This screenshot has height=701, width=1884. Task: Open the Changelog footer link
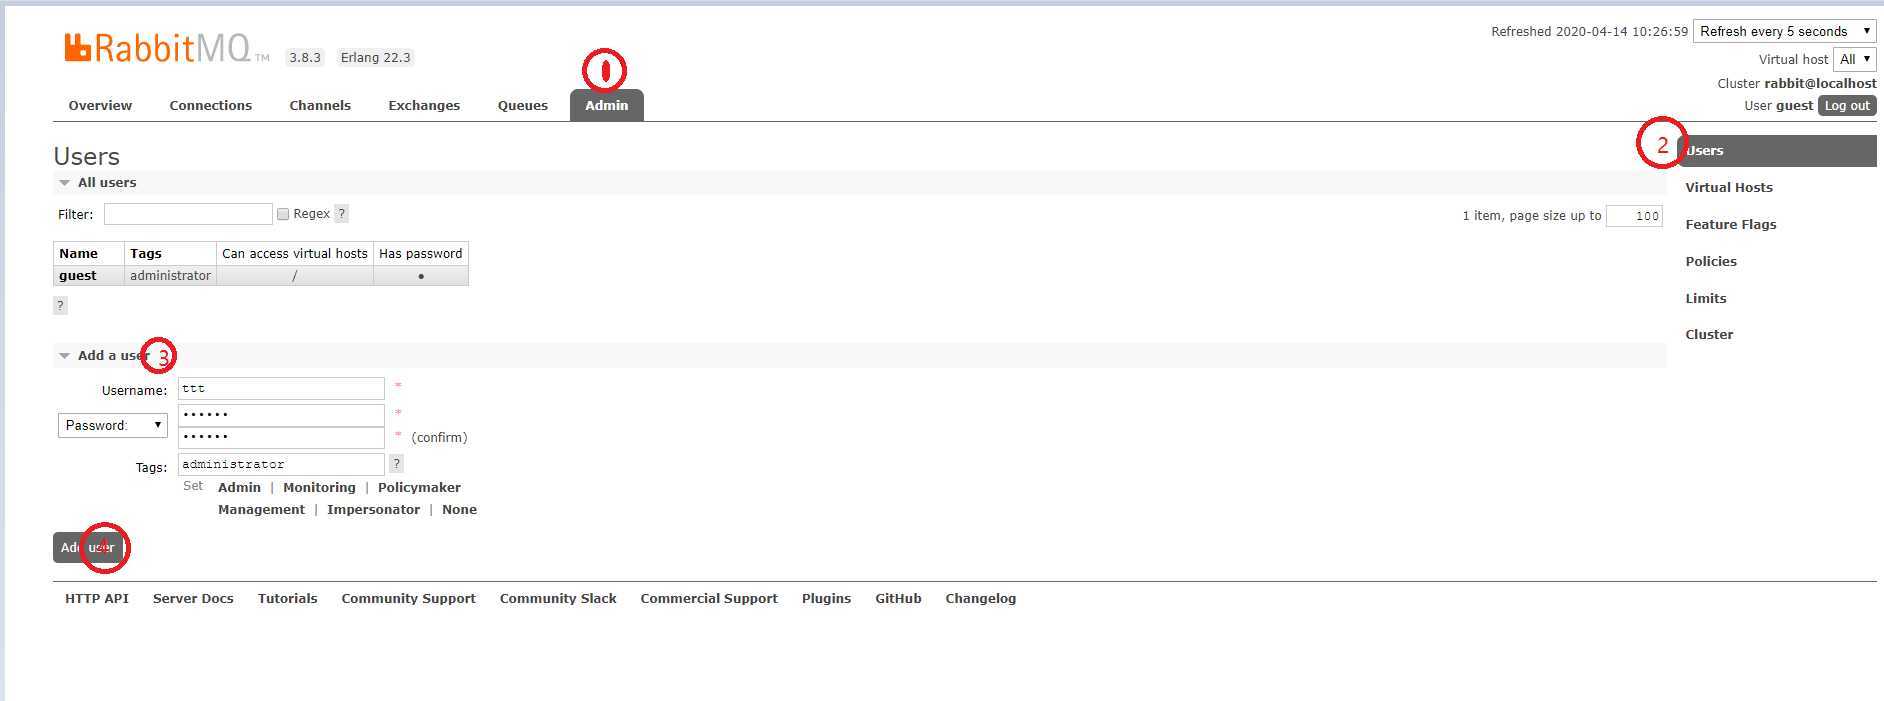click(x=980, y=598)
